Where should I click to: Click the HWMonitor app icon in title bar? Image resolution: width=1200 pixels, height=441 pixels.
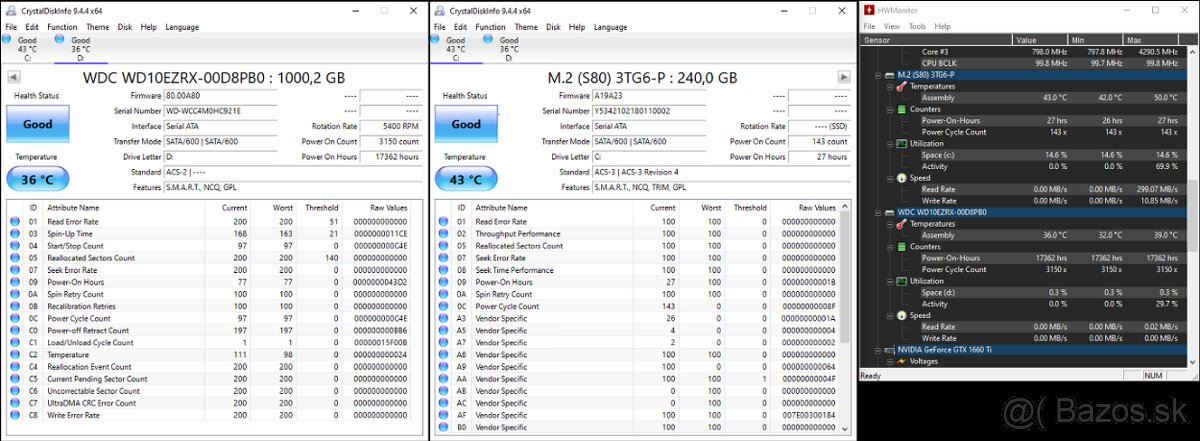click(x=869, y=10)
